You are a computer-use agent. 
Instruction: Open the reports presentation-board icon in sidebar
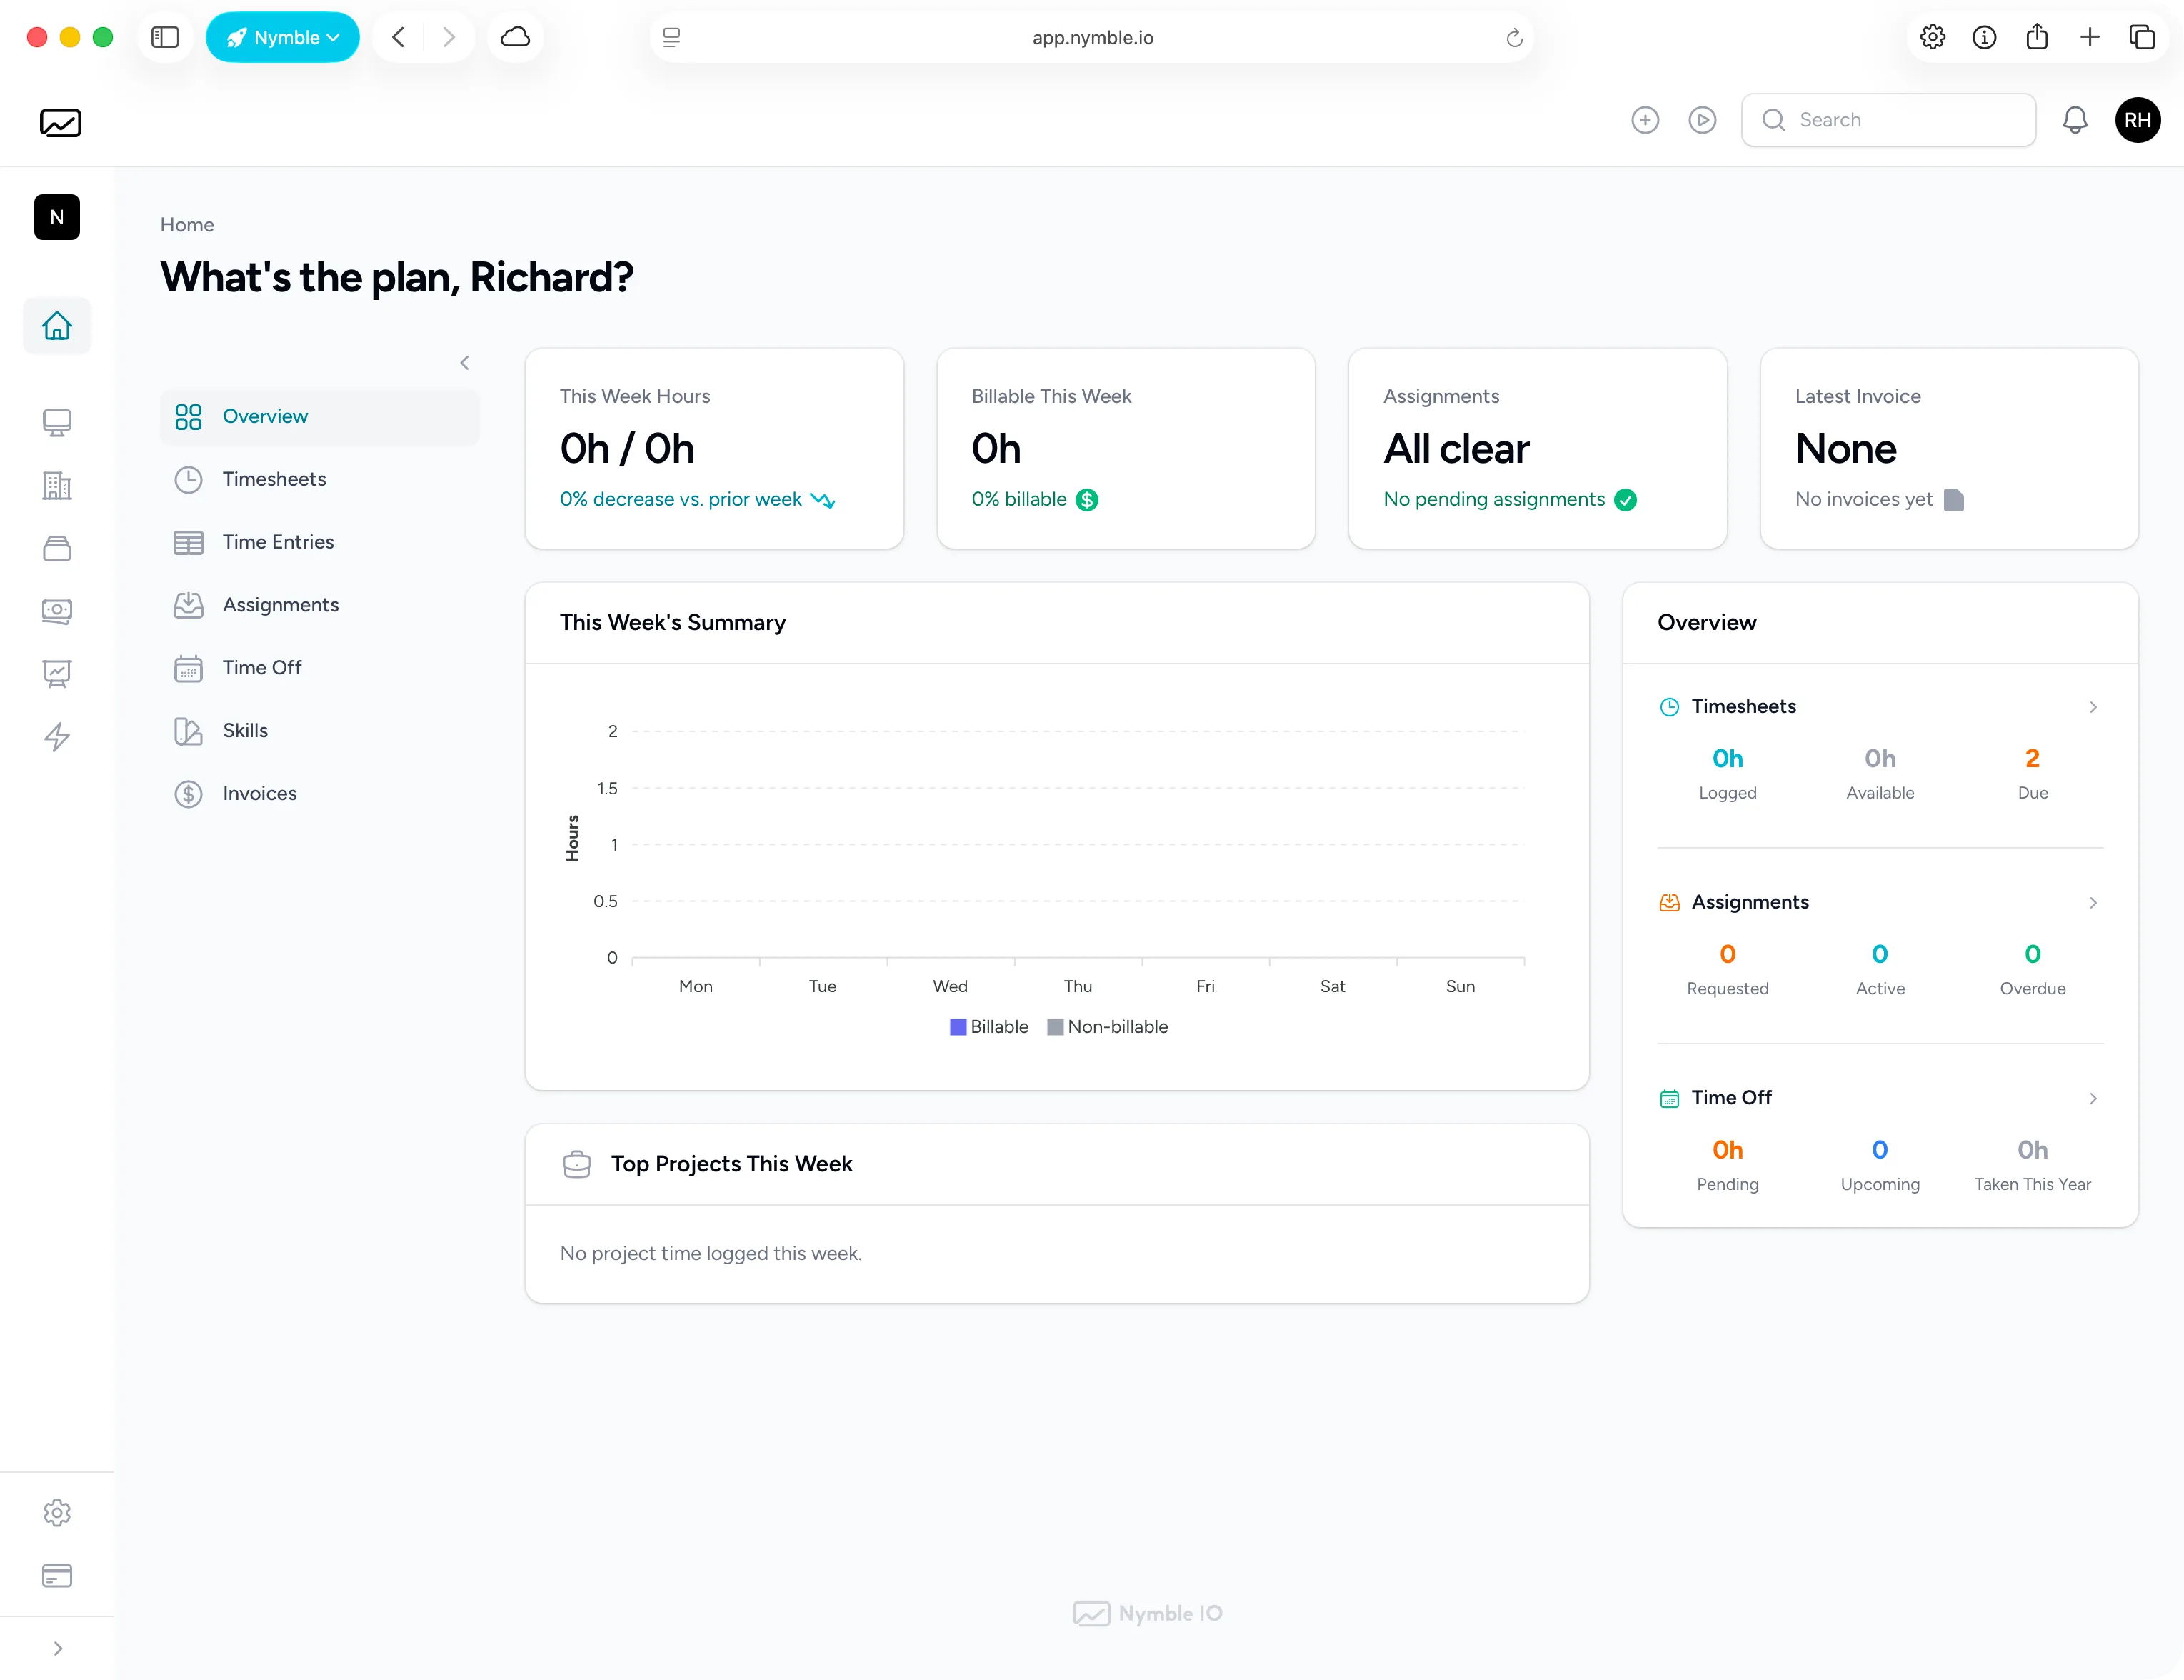[x=57, y=674]
